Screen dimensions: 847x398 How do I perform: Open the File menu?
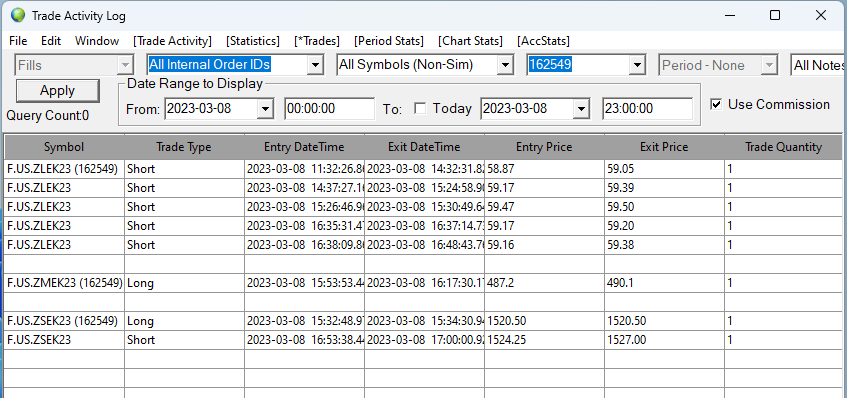[18, 41]
